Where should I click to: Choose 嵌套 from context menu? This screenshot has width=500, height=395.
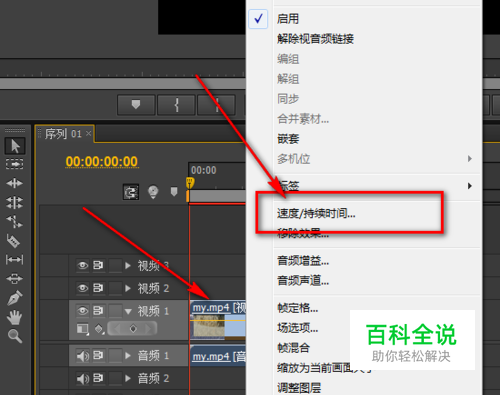288,139
